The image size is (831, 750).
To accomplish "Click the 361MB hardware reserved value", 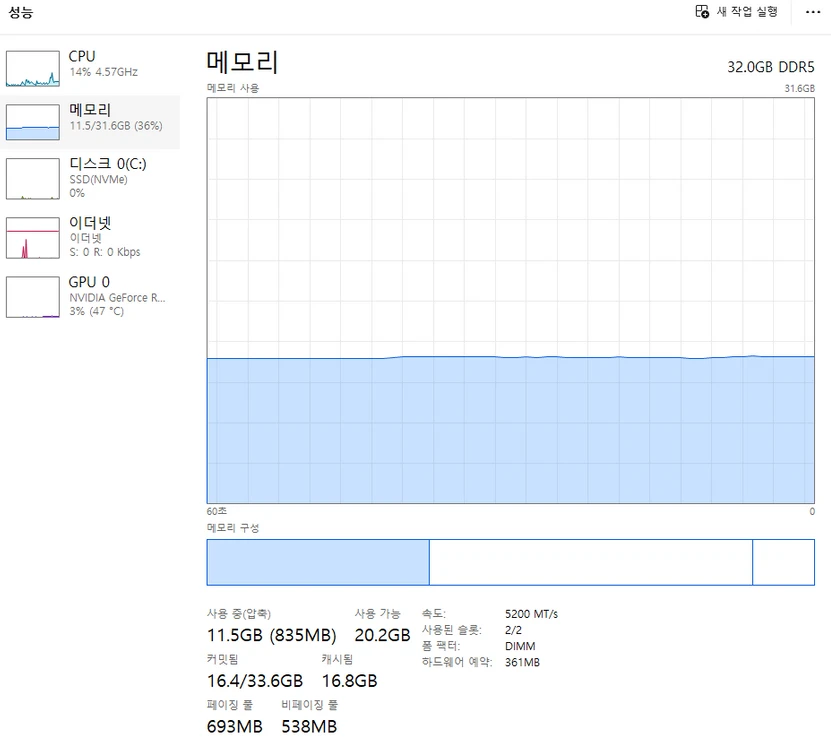I will (x=522, y=662).
